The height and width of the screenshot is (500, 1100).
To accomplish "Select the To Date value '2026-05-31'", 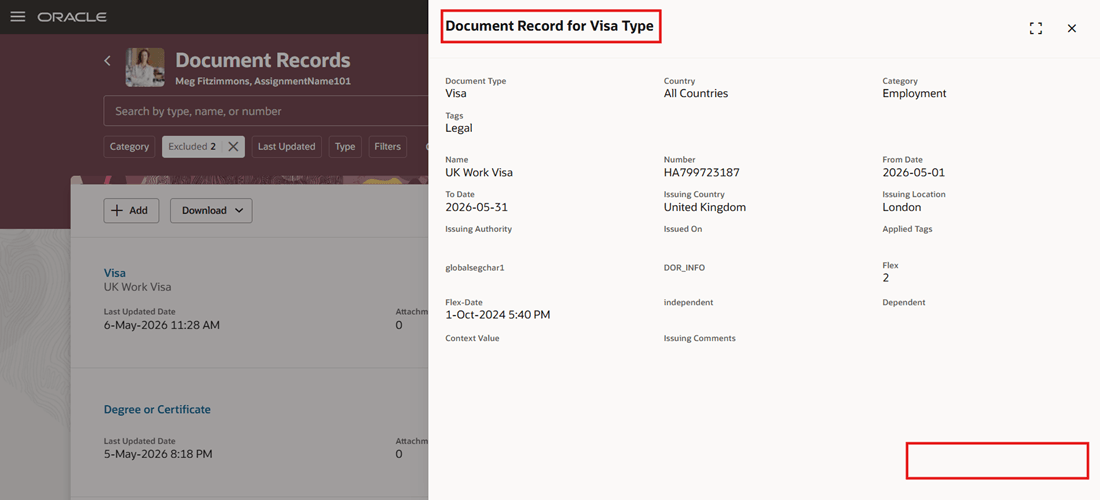I will click(477, 208).
